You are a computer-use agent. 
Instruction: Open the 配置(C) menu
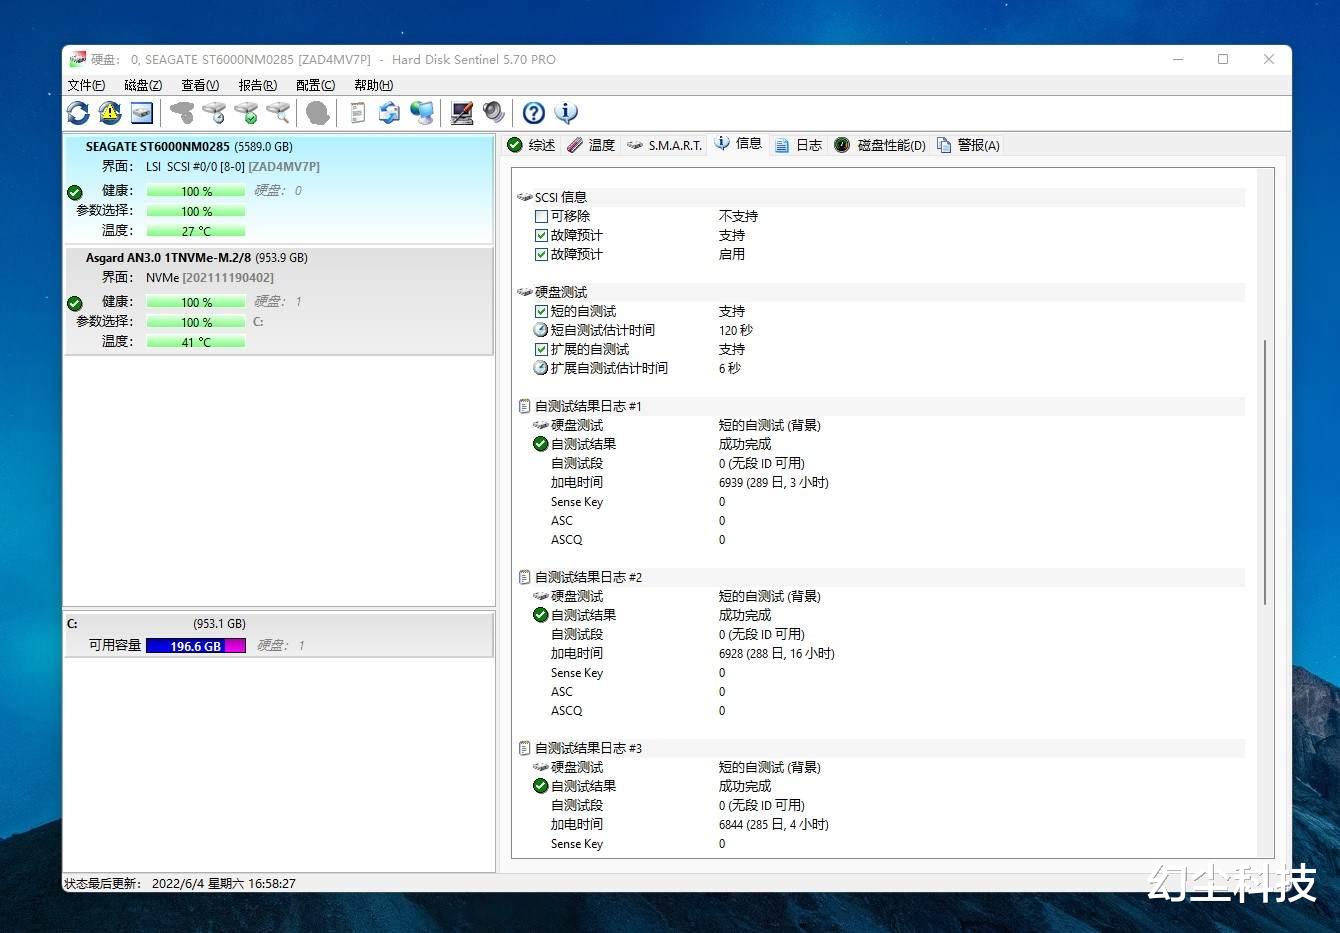coord(315,85)
